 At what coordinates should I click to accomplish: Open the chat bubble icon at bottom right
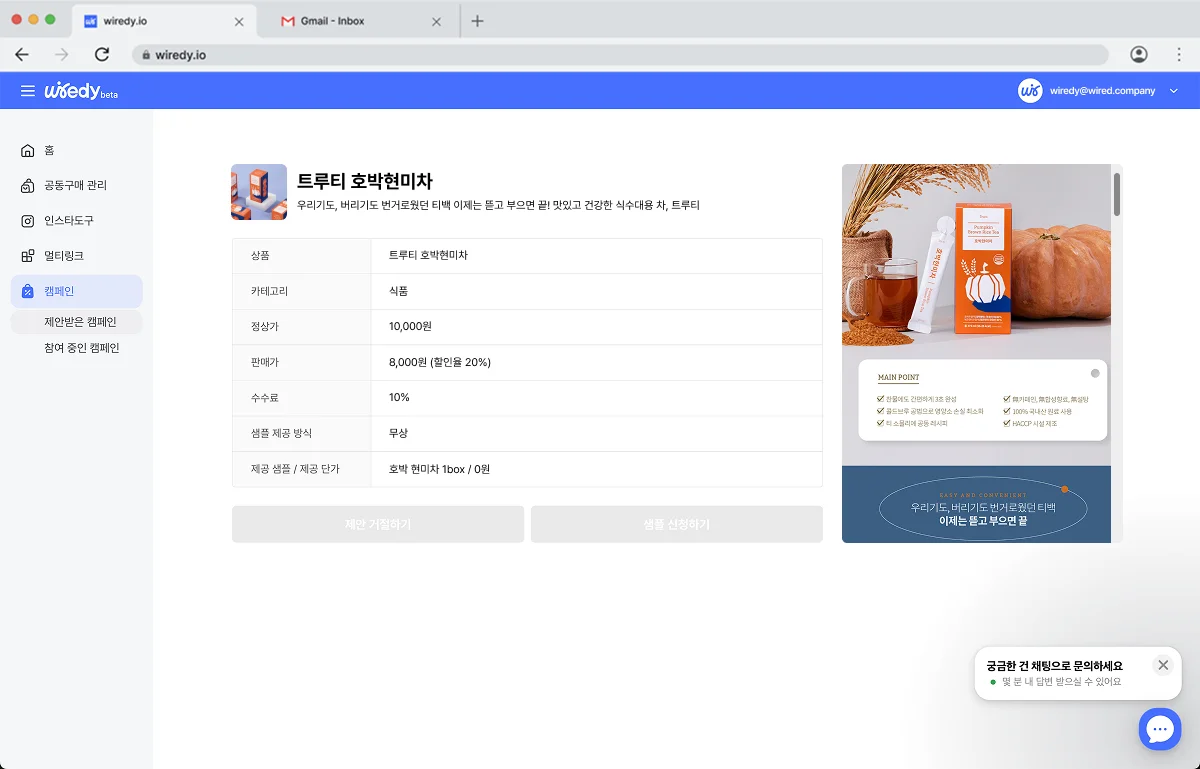[1160, 729]
